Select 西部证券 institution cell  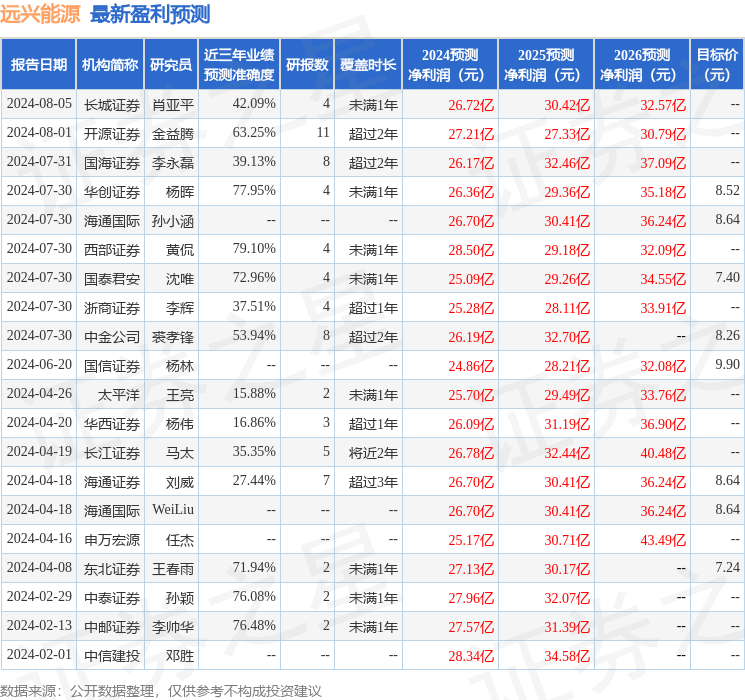pyautogui.click(x=112, y=250)
